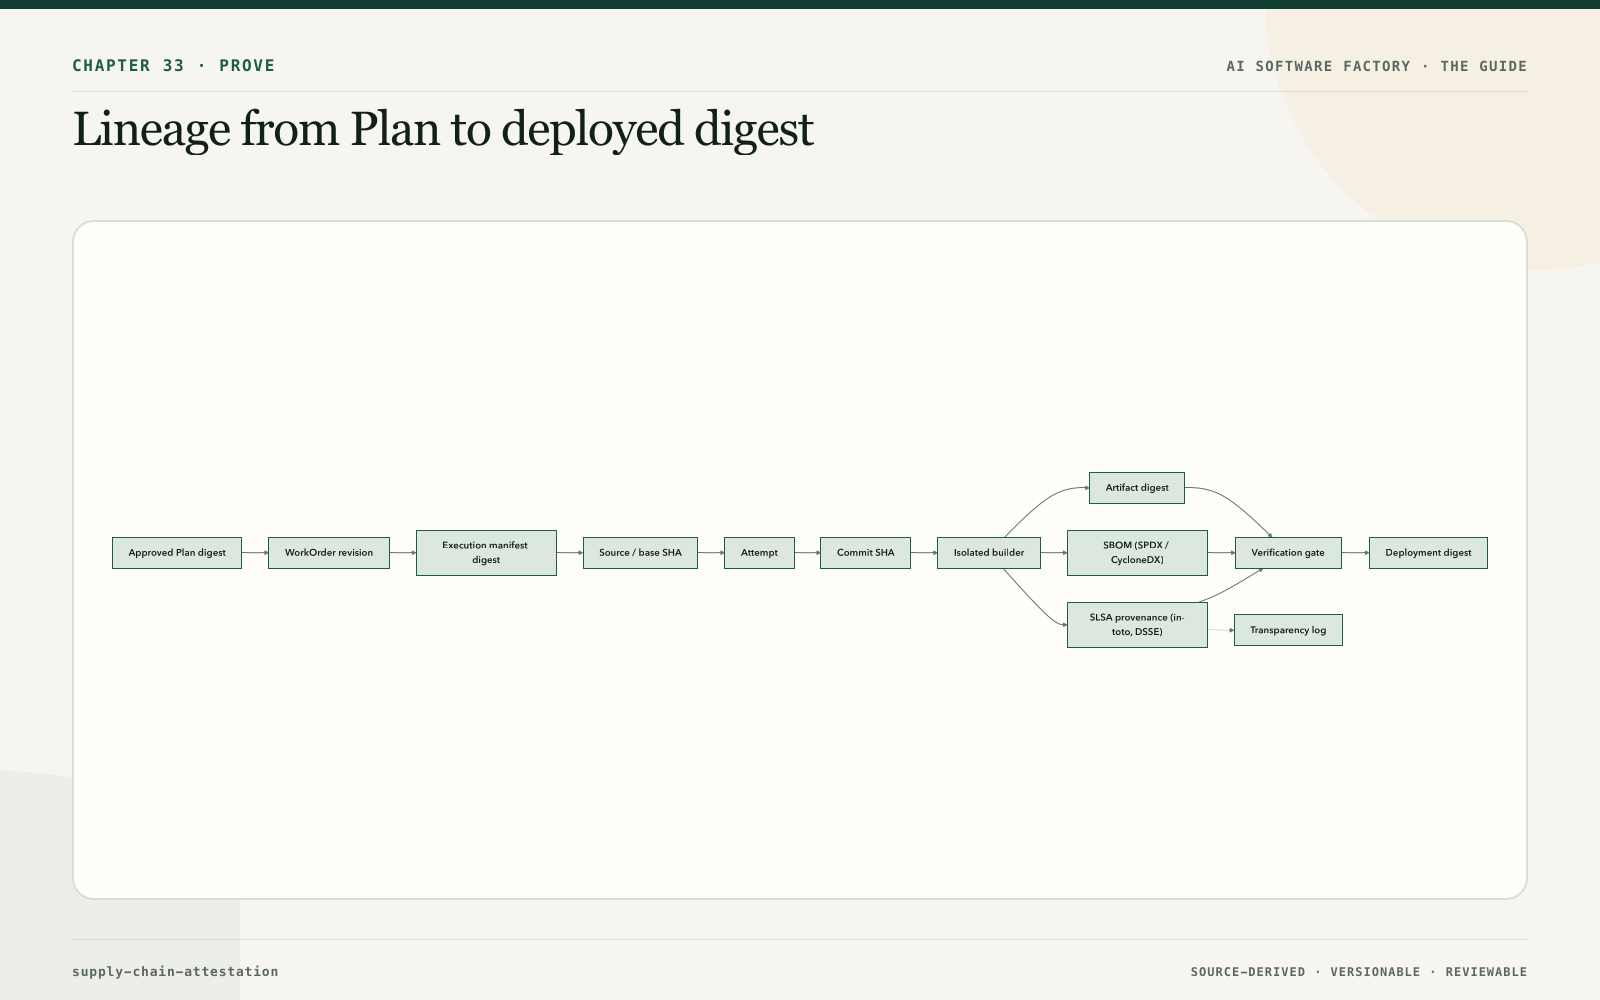Click the AI Software Factory · The Guide text
1600x1000 pixels.
coord(1377,66)
